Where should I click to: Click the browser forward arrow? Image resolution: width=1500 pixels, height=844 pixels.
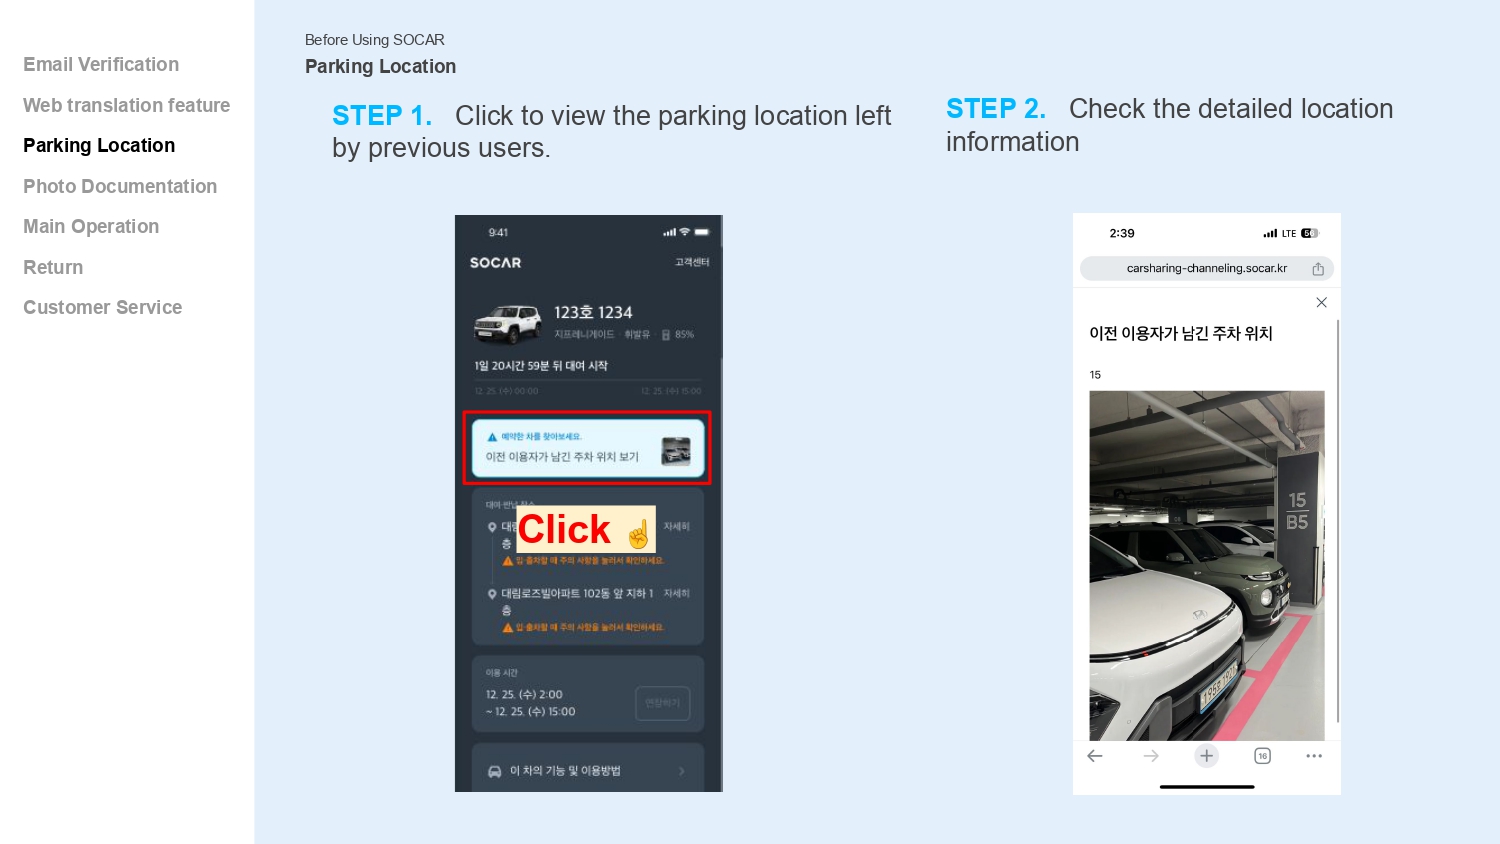click(x=1151, y=756)
